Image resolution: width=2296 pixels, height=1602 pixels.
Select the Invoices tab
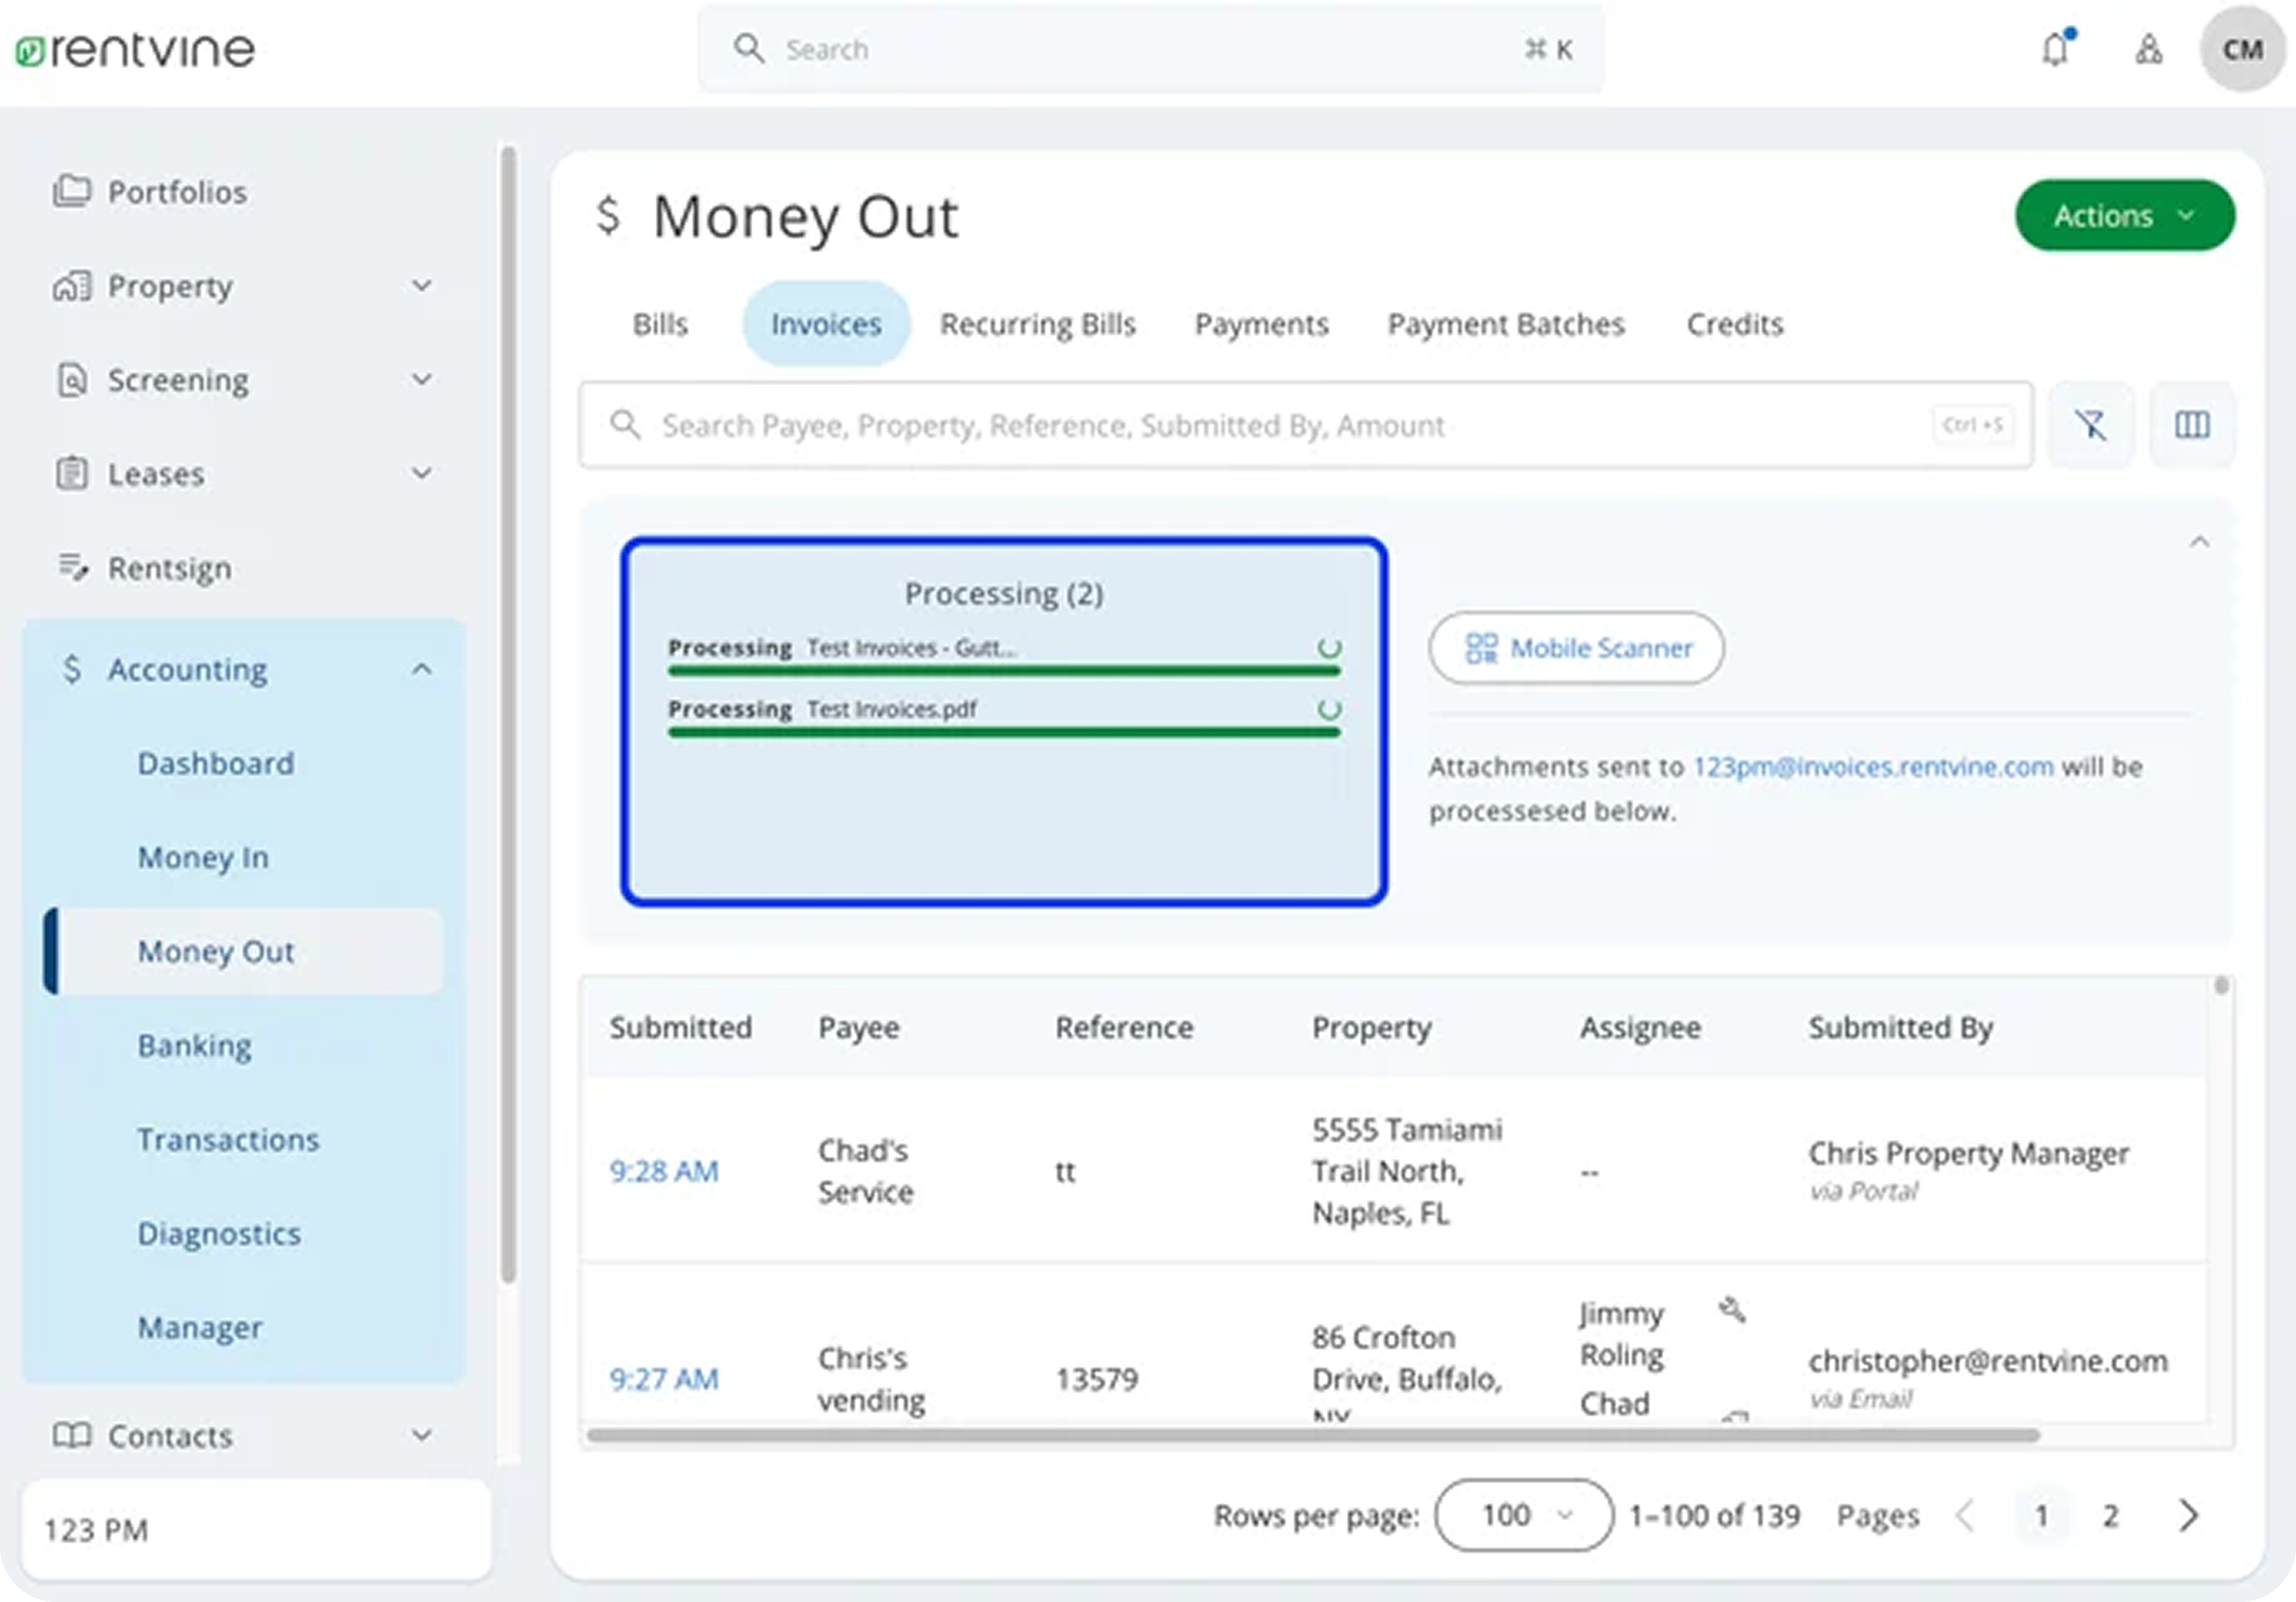pyautogui.click(x=826, y=324)
